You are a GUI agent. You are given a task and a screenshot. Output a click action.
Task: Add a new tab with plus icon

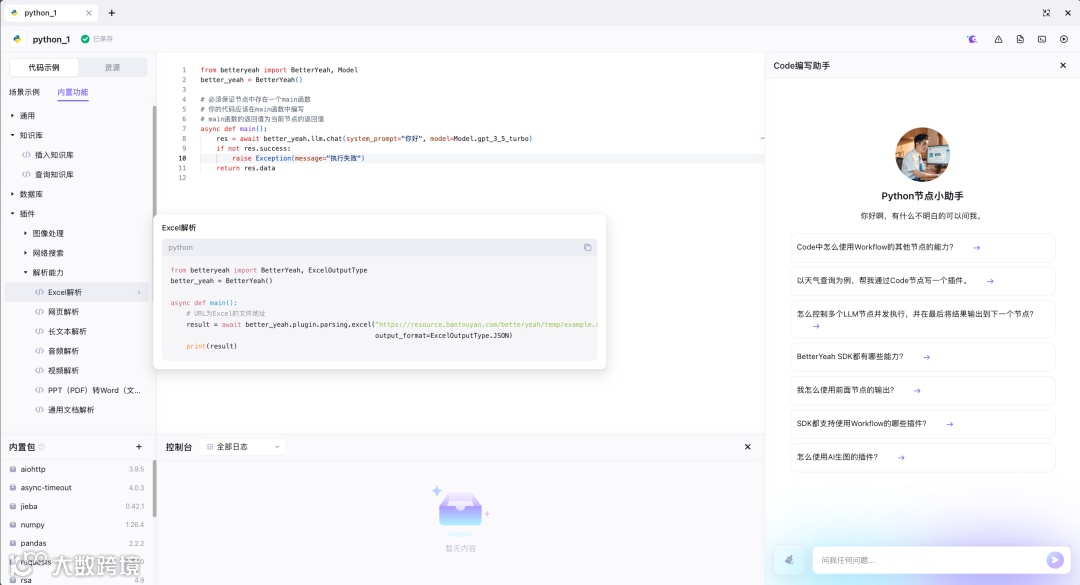112,13
